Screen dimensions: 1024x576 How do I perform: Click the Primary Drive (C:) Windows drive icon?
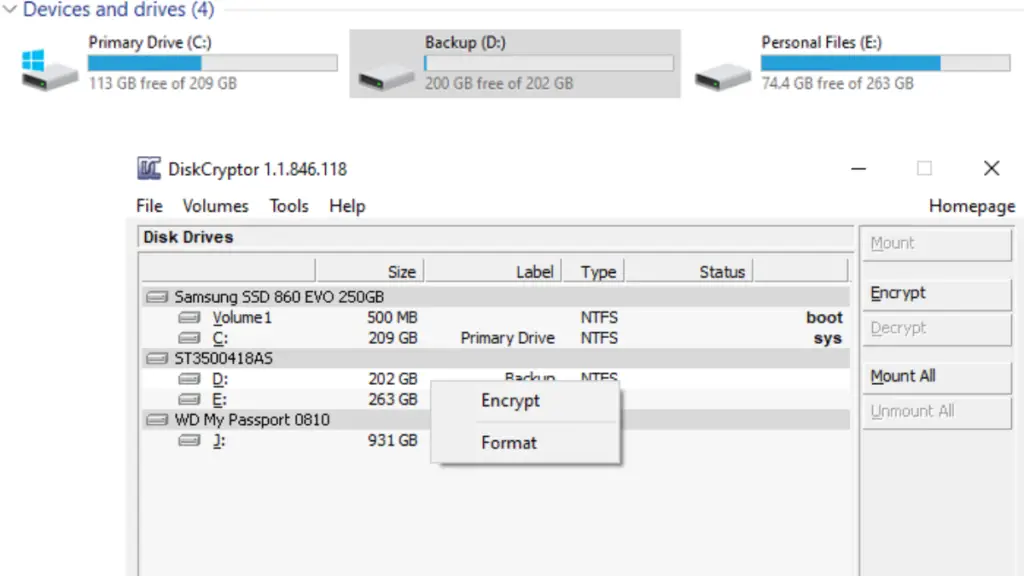[x=50, y=70]
